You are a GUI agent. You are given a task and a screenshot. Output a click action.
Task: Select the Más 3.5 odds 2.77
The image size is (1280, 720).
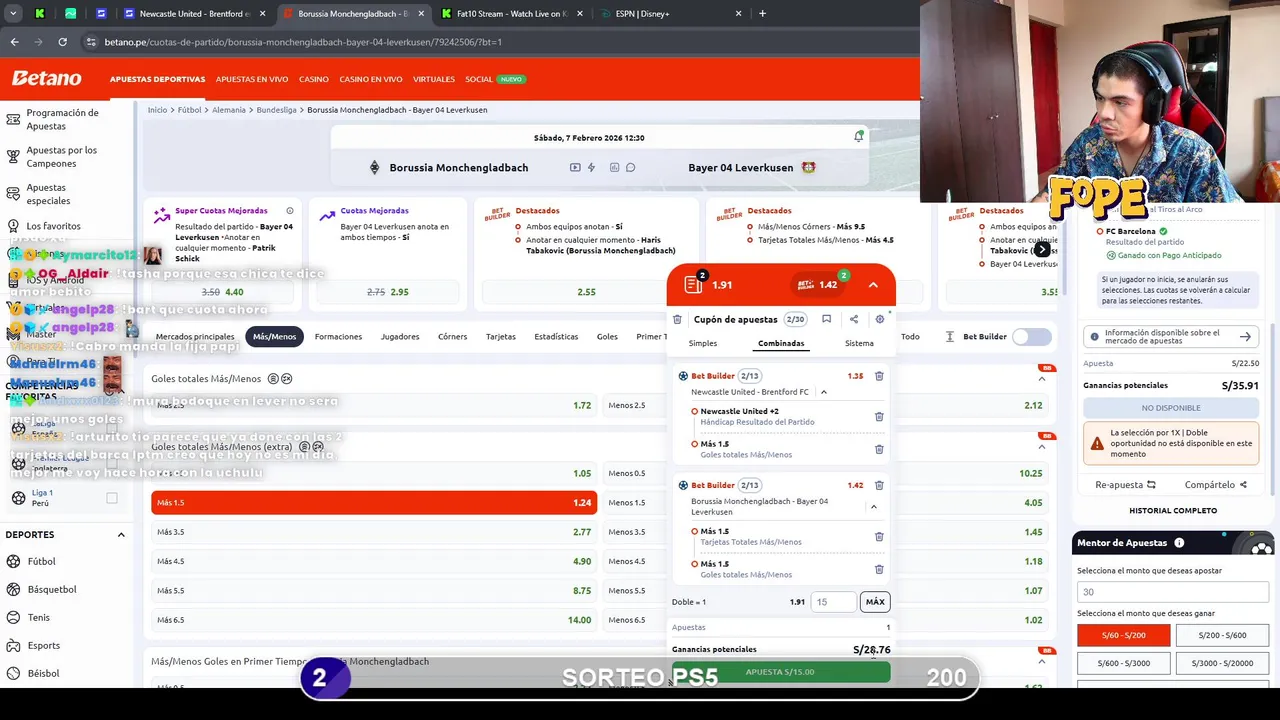coord(374,532)
